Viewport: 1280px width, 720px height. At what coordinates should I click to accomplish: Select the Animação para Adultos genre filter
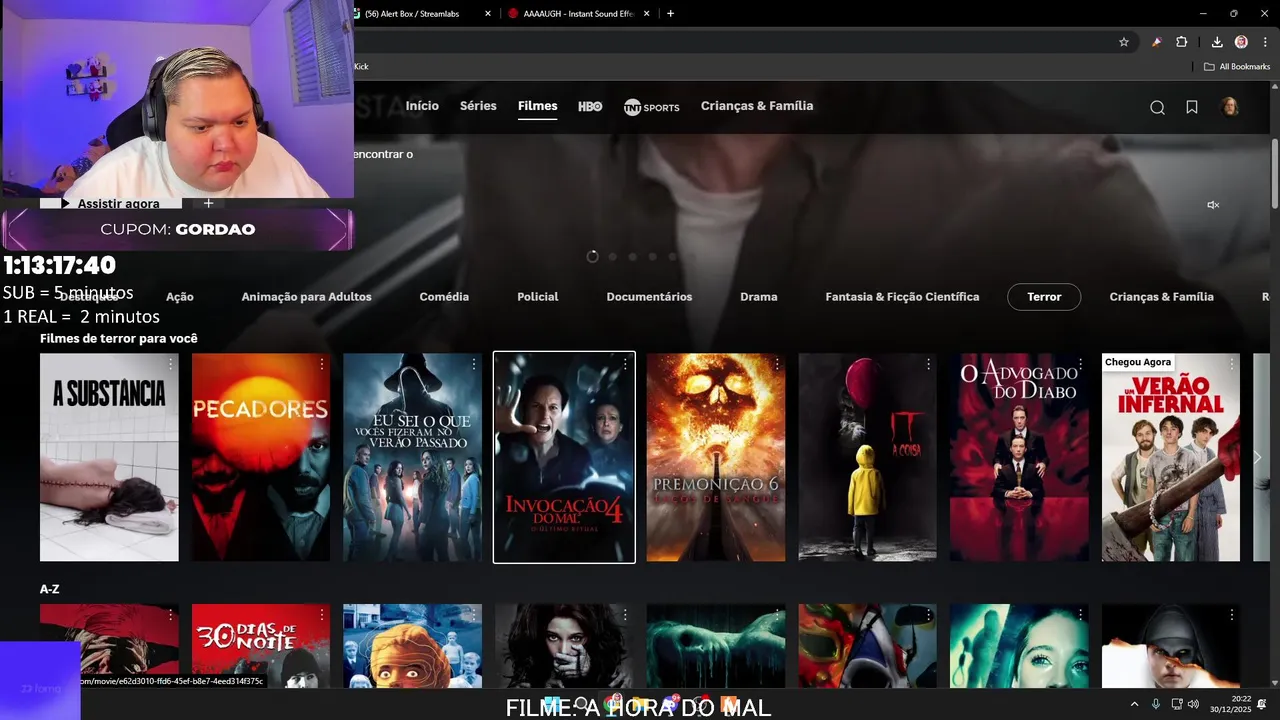(306, 297)
